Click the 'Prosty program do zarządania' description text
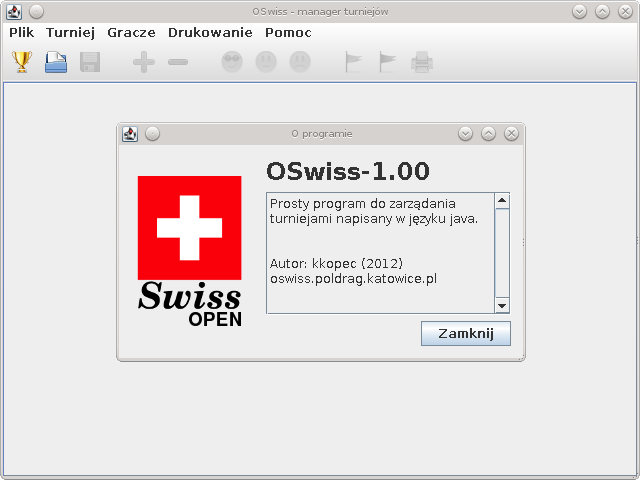This screenshot has height=480, width=640. coord(363,204)
